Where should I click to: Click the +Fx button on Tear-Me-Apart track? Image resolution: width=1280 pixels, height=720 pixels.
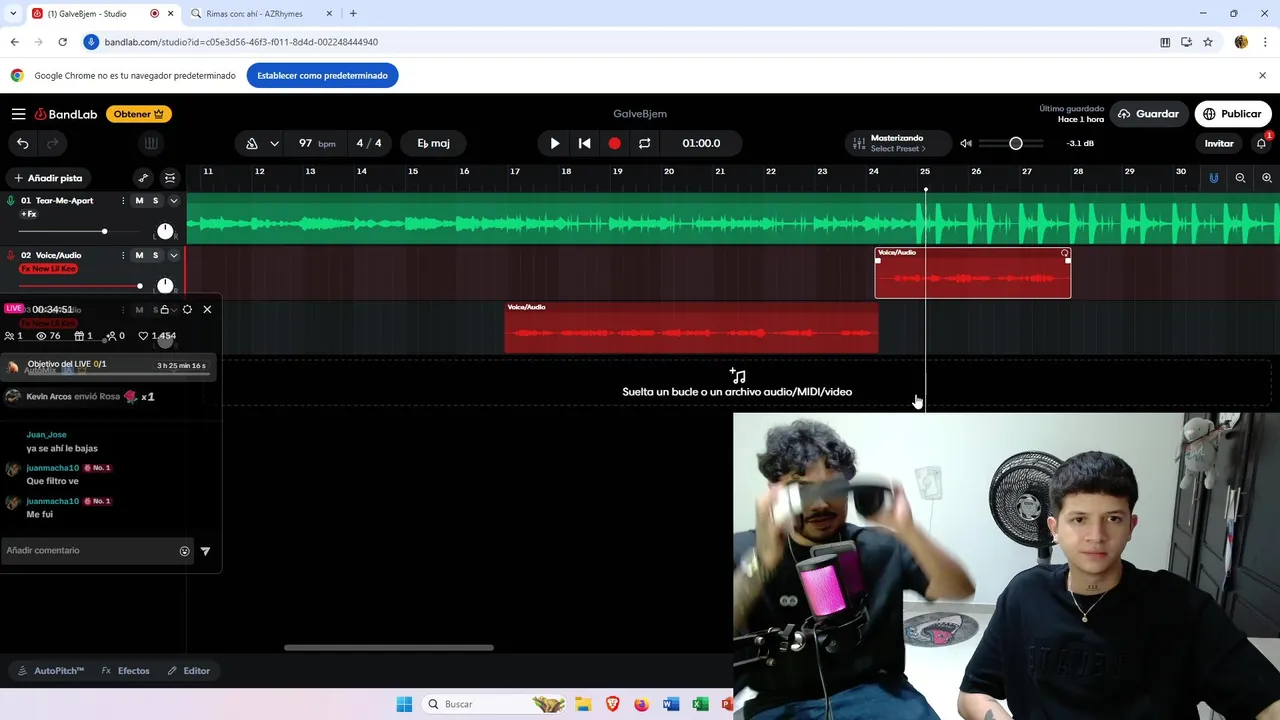(x=29, y=214)
